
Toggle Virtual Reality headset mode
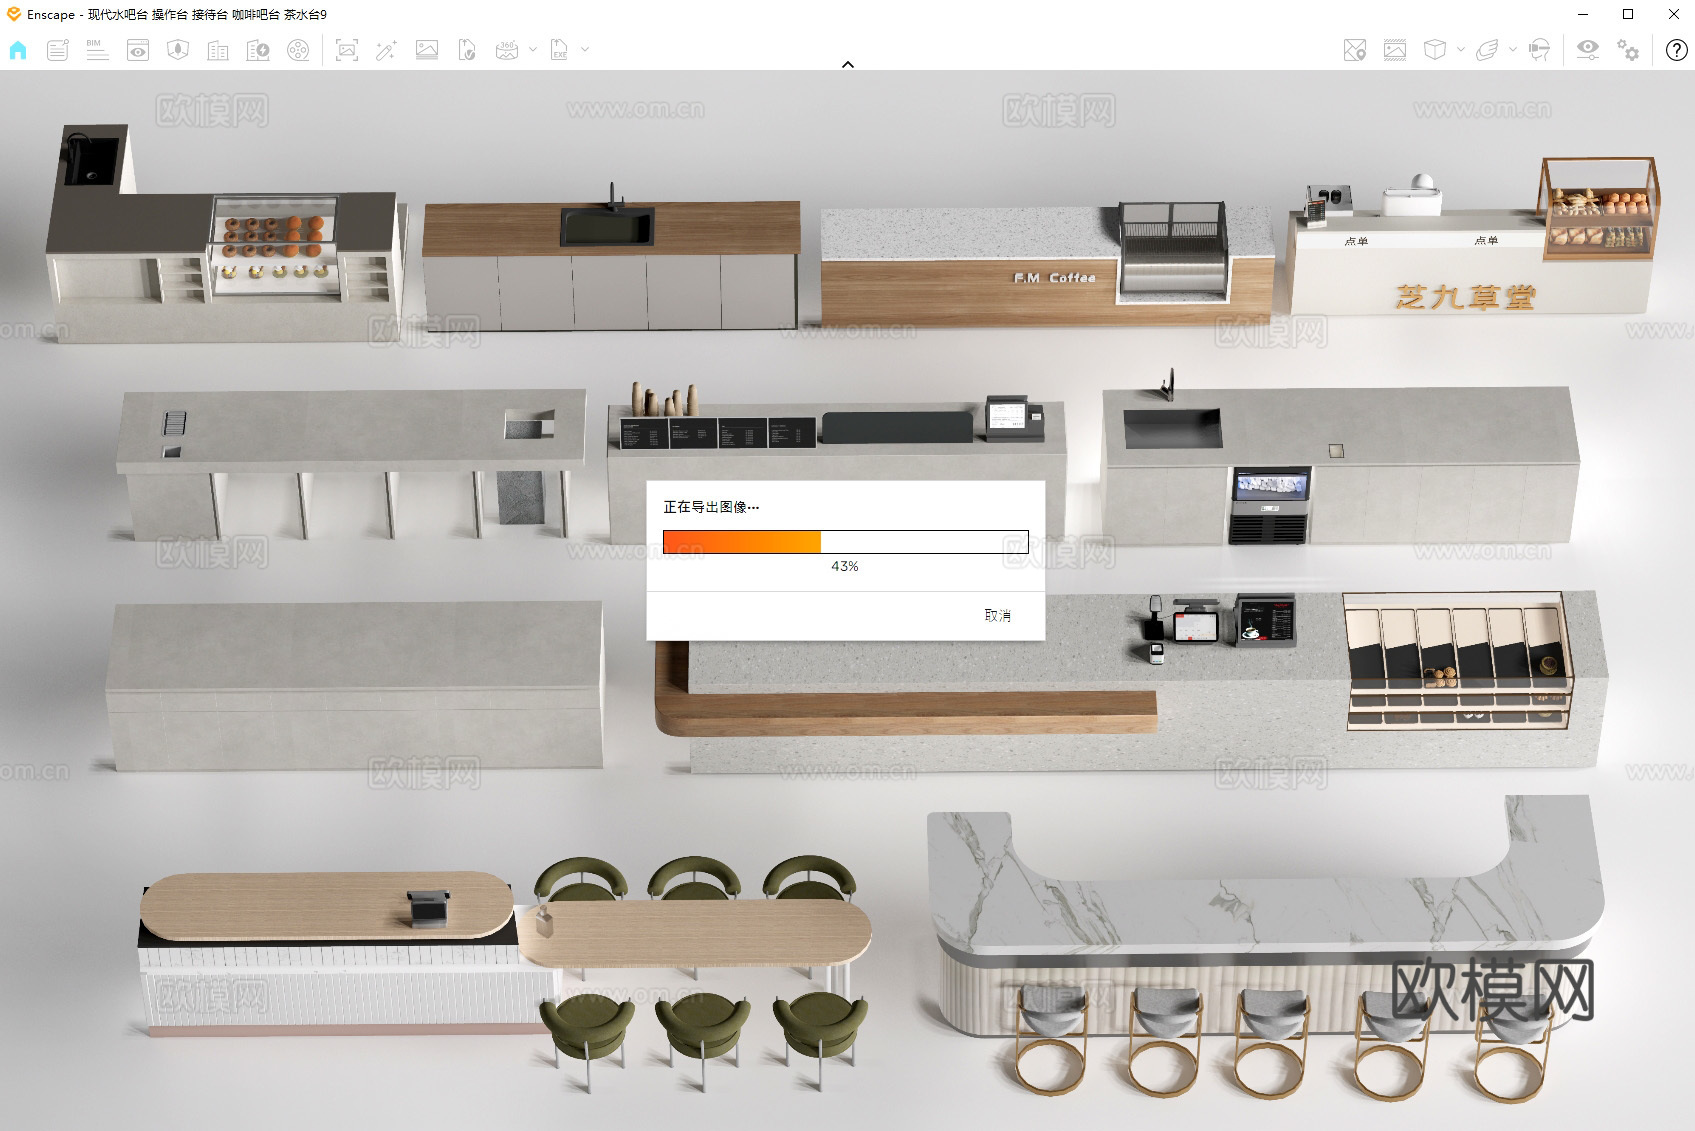[x=1539, y=50]
